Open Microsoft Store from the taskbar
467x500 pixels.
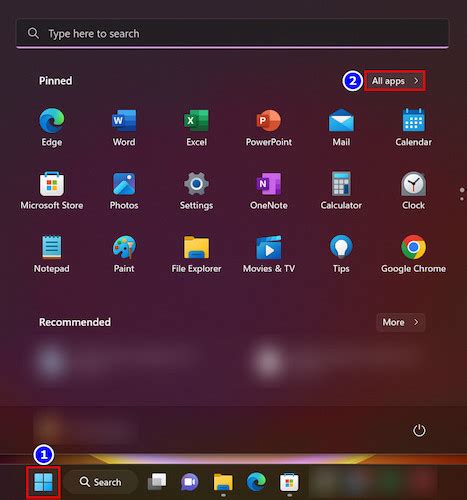point(289,482)
